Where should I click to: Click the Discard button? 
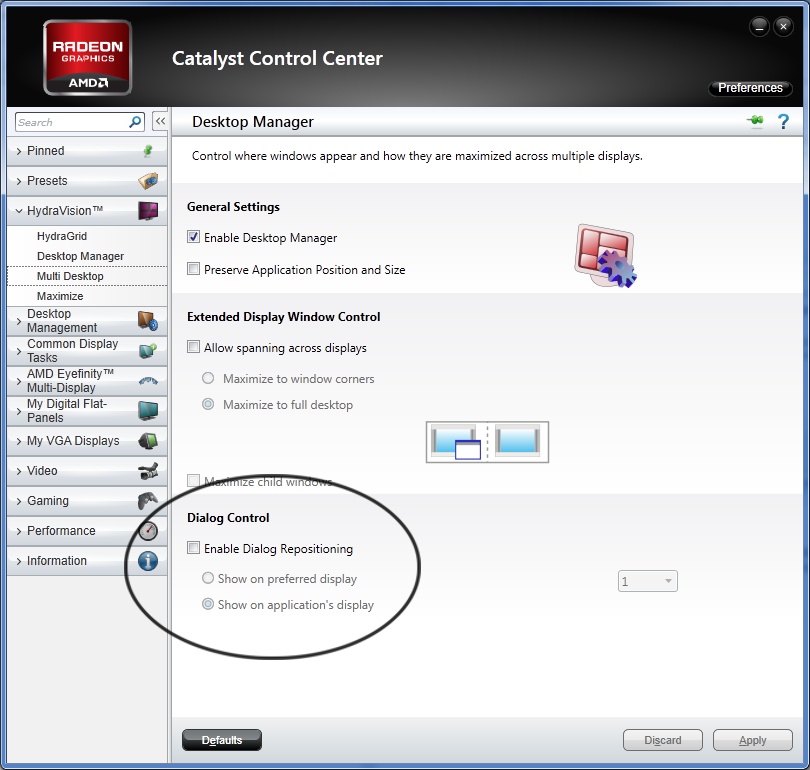pos(663,740)
